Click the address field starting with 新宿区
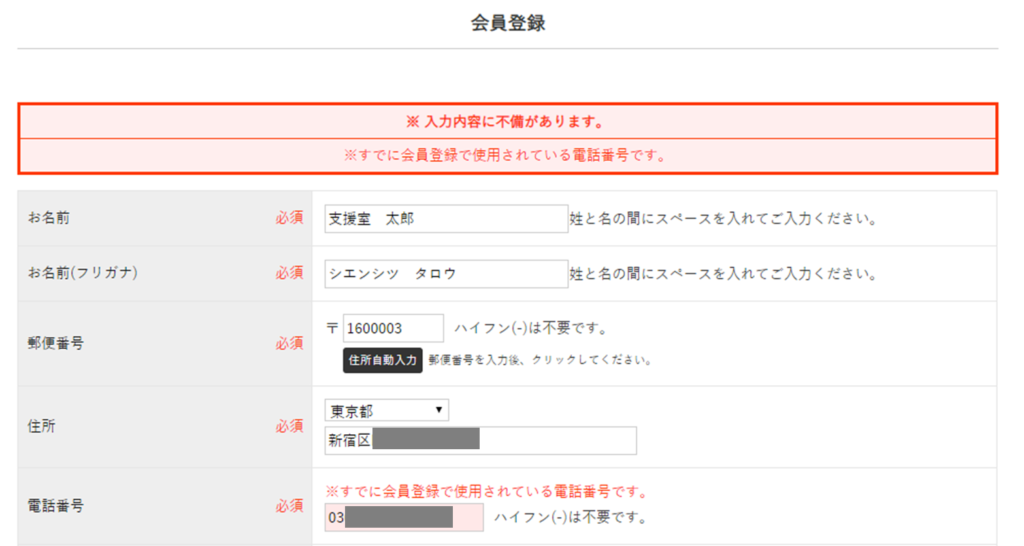The image size is (1024, 546). (480, 440)
